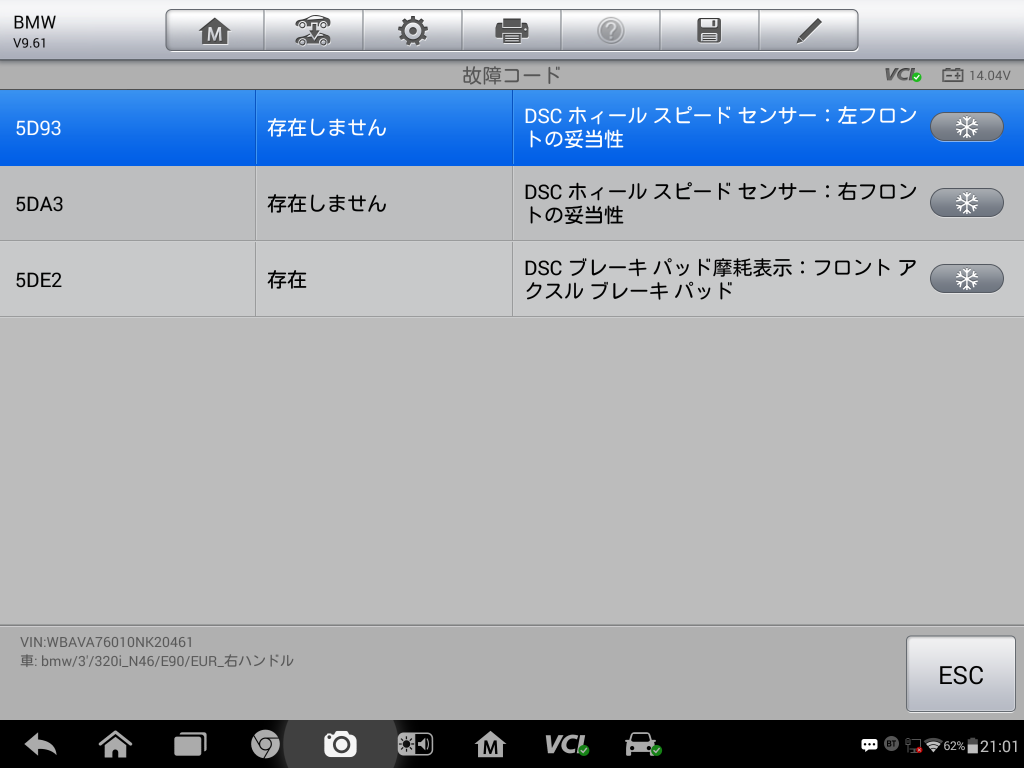Open brightness and volume controls from taskbar
This screenshot has height=768, width=1024.
[x=415, y=744]
